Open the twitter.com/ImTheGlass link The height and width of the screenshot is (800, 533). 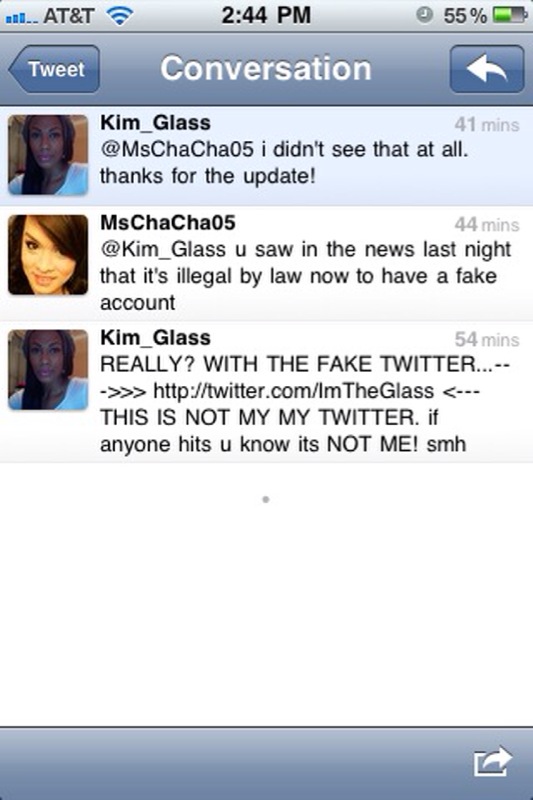[293, 391]
